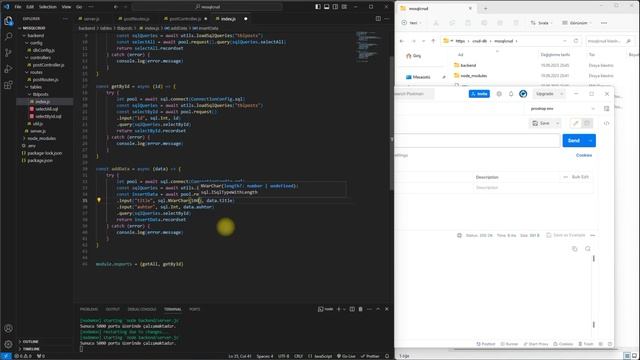Click Go Live in status bar

[x=346, y=356]
